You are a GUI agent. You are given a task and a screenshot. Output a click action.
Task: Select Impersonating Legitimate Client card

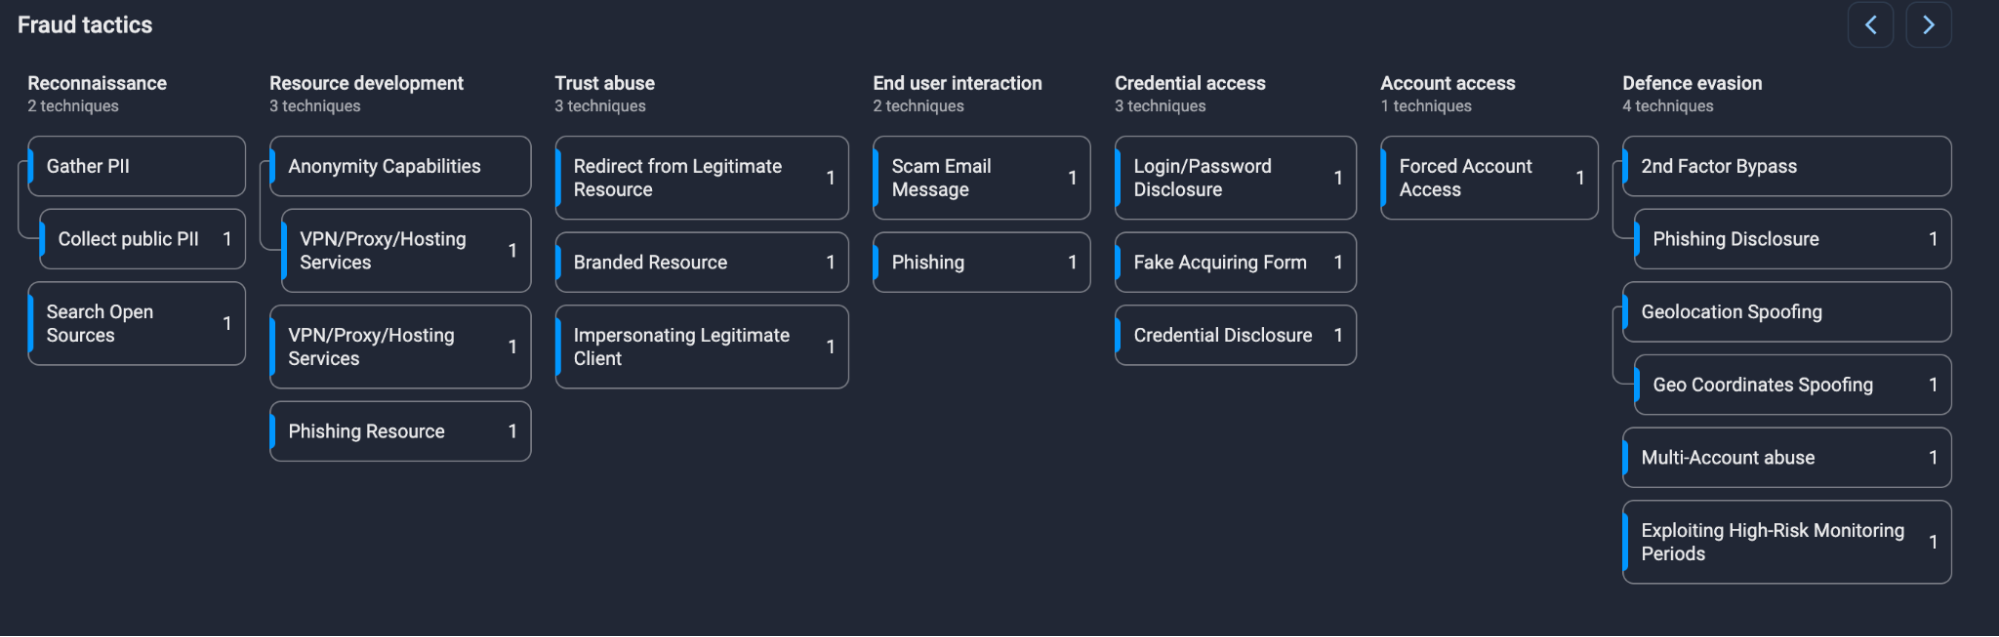[x=701, y=347]
